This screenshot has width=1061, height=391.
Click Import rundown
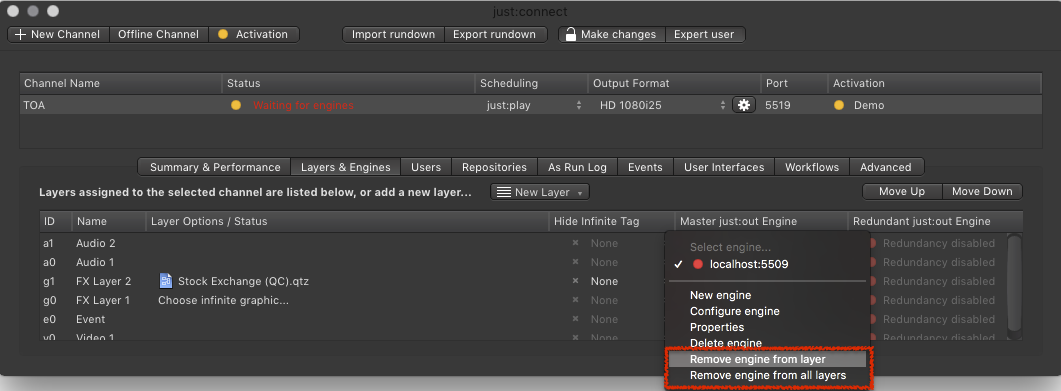pyautogui.click(x=393, y=34)
